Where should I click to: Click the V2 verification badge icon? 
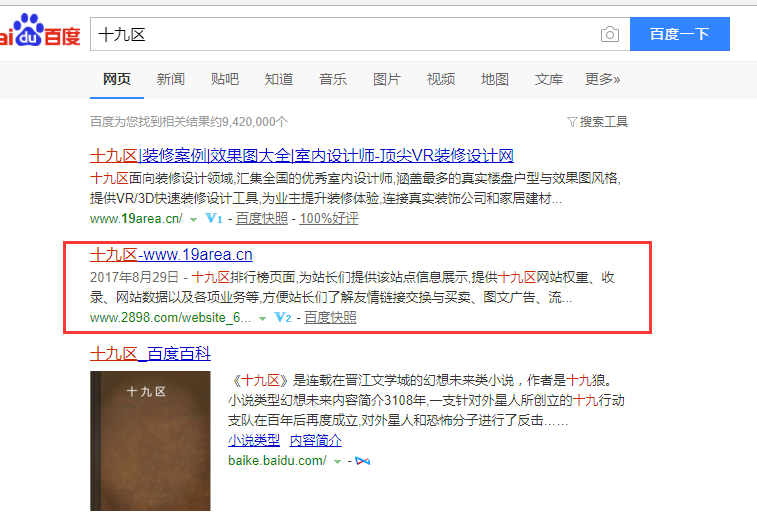tap(283, 318)
